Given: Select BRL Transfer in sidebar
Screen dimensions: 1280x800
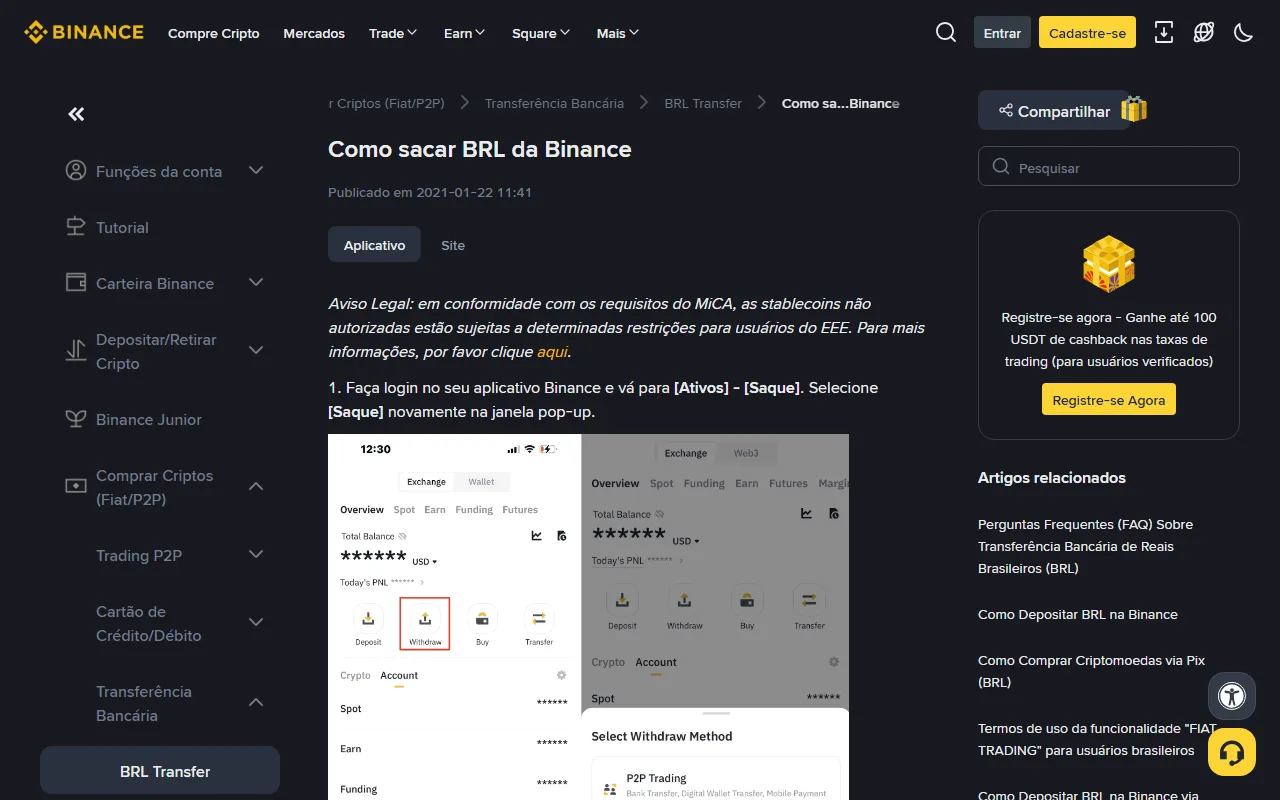Looking at the screenshot, I should pyautogui.click(x=160, y=771).
